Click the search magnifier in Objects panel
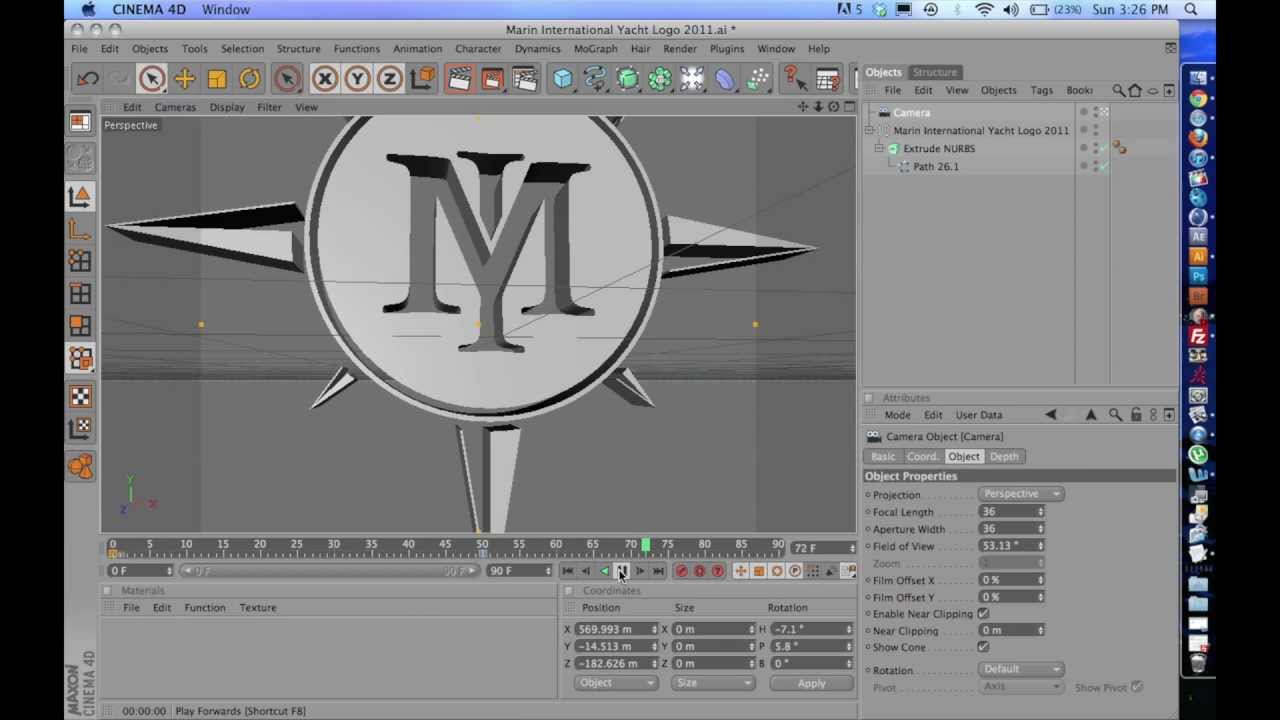1280x720 pixels. coord(1119,90)
